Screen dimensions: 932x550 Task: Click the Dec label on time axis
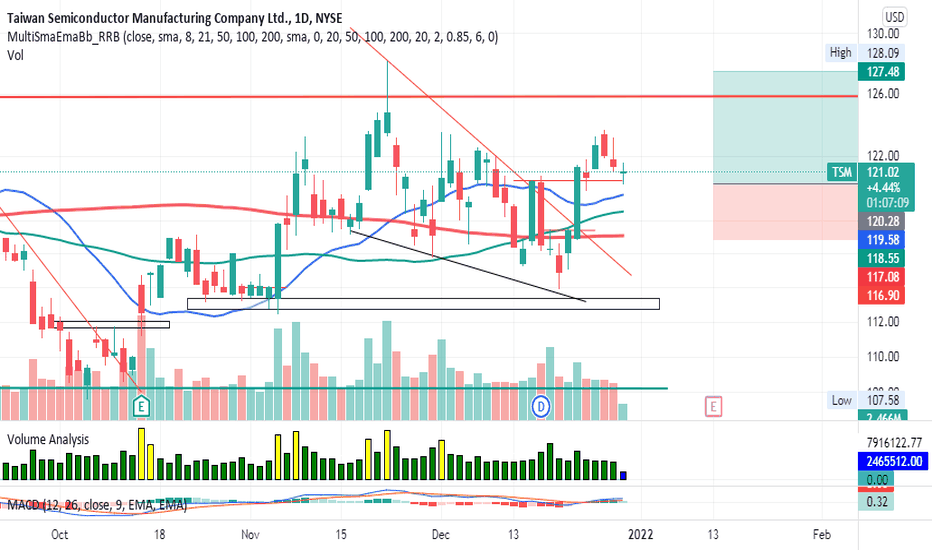pyautogui.click(x=440, y=535)
